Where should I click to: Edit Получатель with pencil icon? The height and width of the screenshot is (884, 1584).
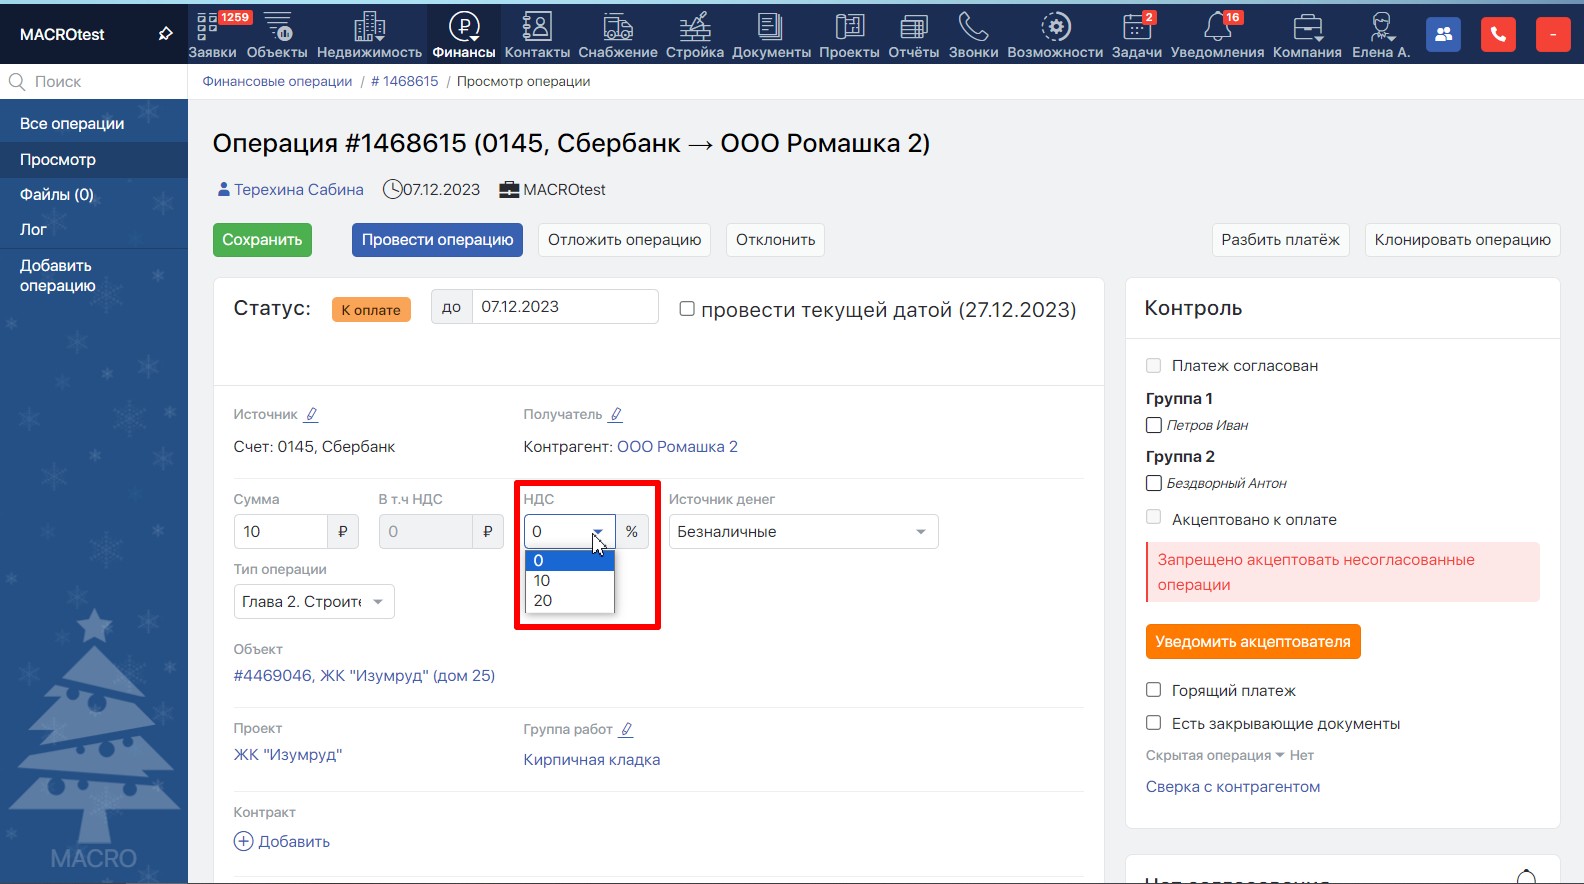coord(616,414)
